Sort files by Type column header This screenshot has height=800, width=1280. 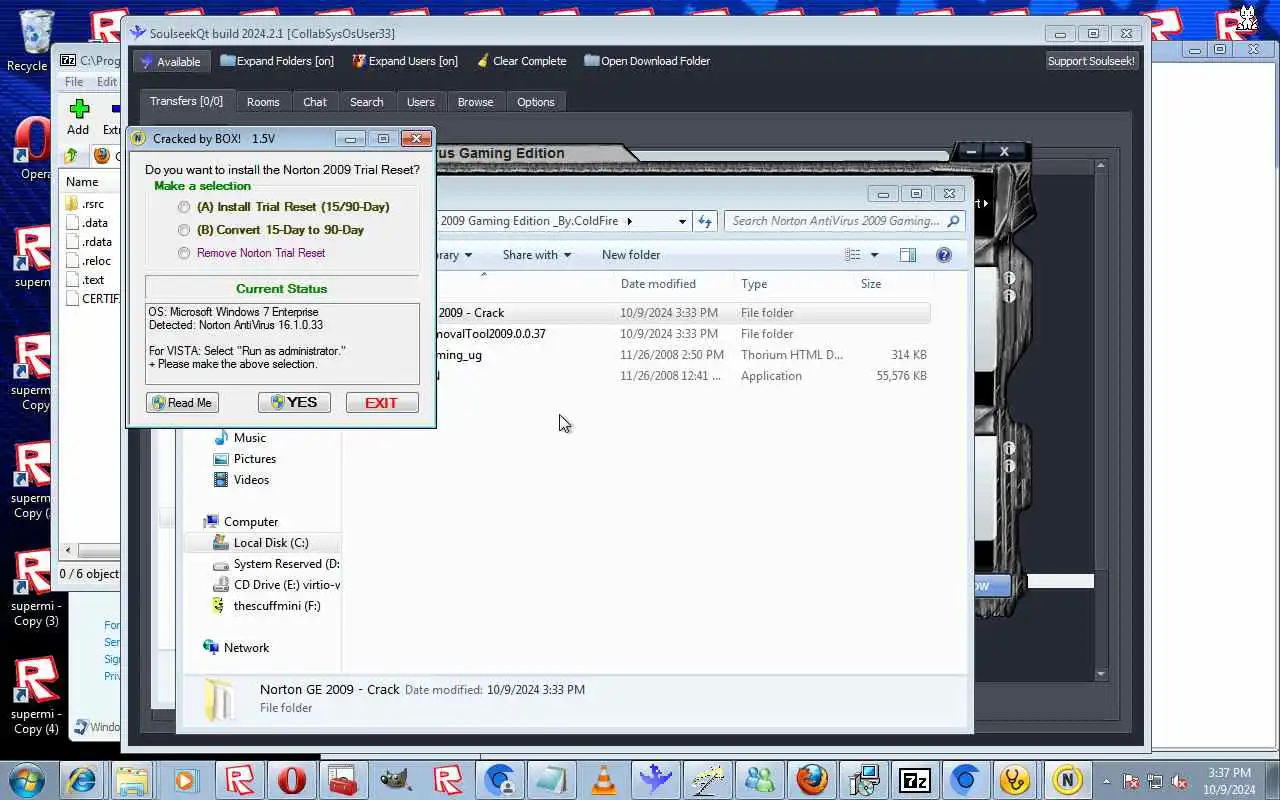[754, 284]
